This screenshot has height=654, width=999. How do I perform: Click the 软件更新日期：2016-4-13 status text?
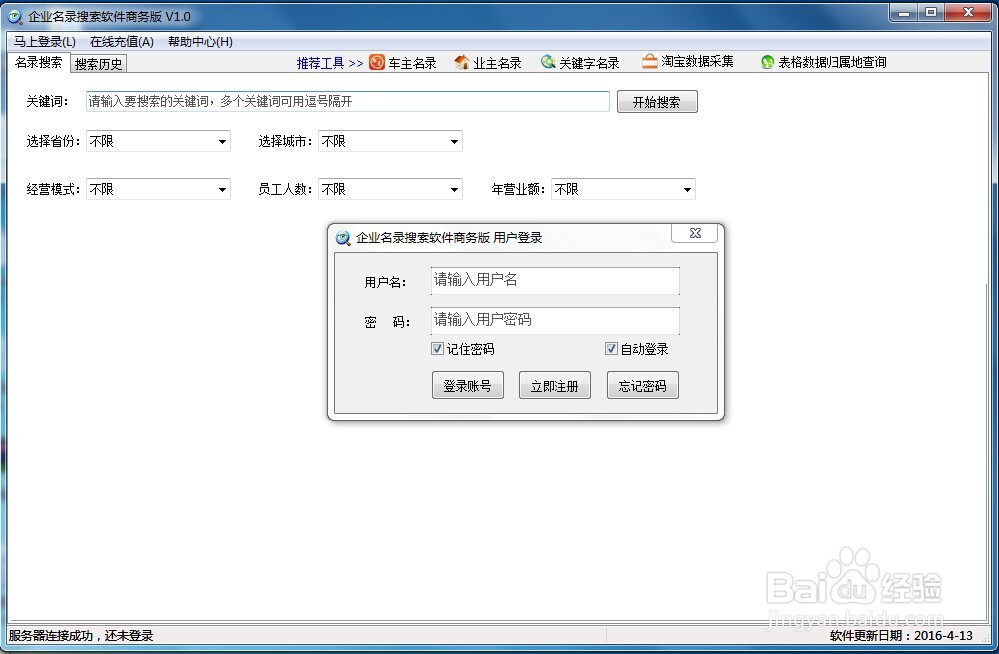[x=901, y=636]
